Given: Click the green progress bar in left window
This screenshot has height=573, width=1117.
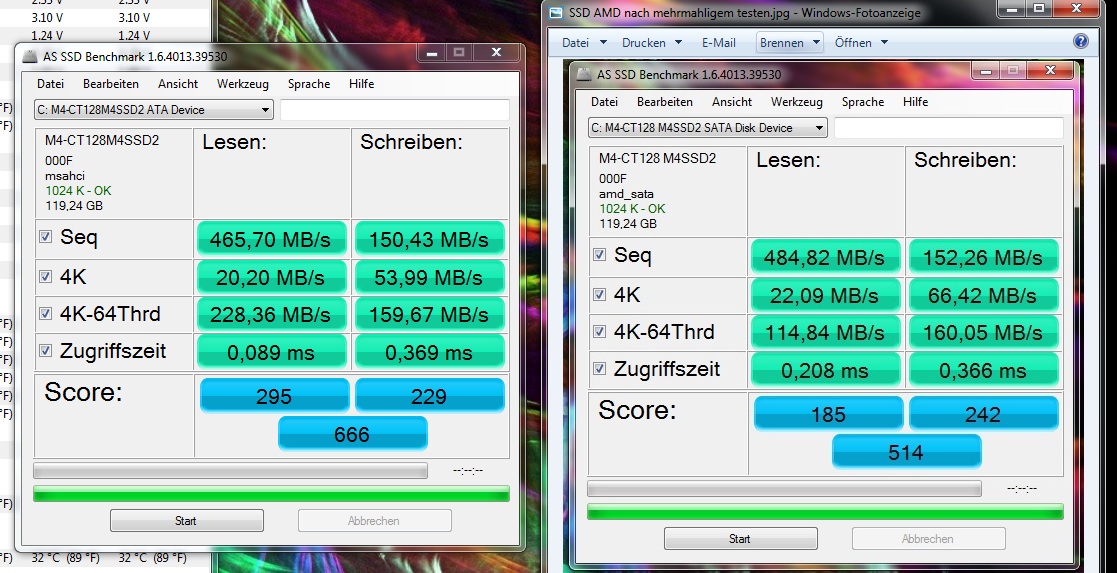Looking at the screenshot, I should [271, 494].
